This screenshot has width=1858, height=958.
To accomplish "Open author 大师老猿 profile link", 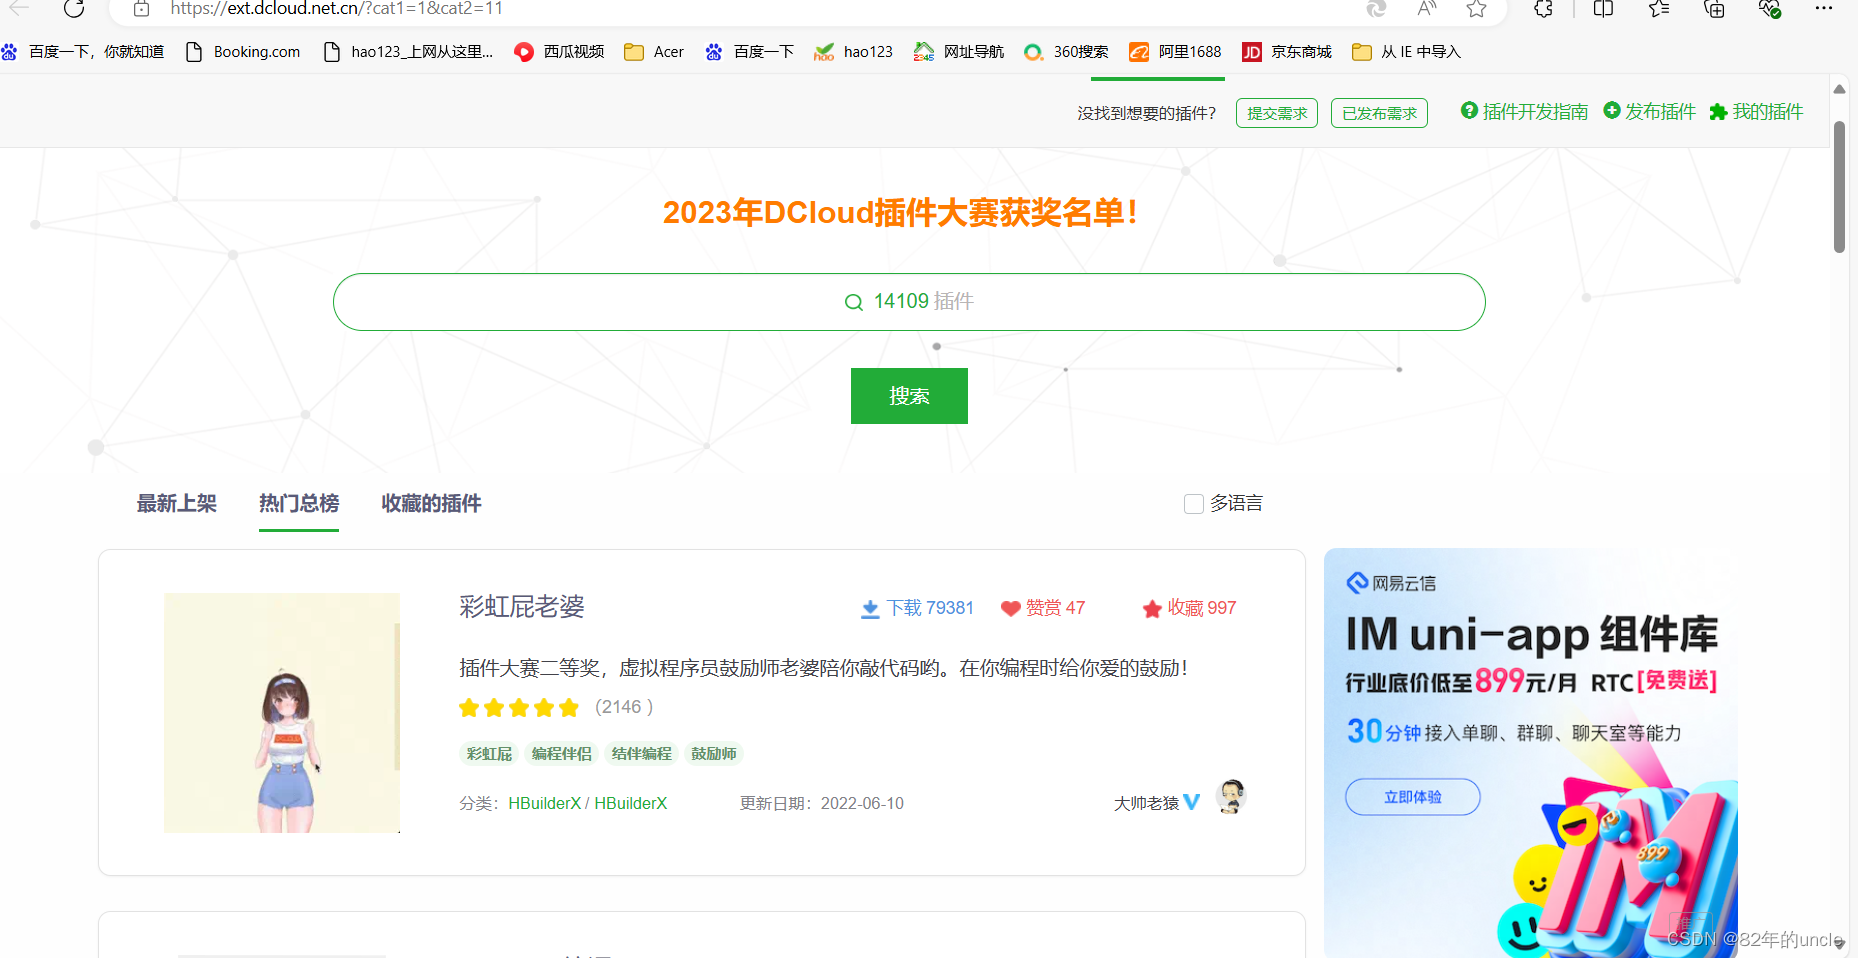I will (1146, 803).
